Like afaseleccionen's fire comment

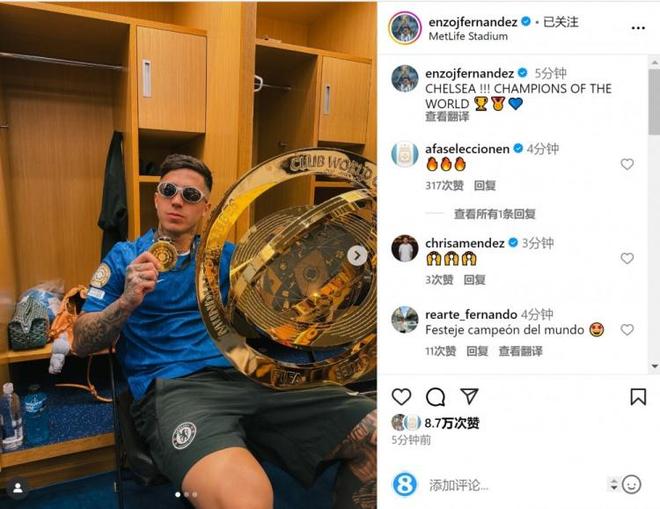pyautogui.click(x=627, y=164)
